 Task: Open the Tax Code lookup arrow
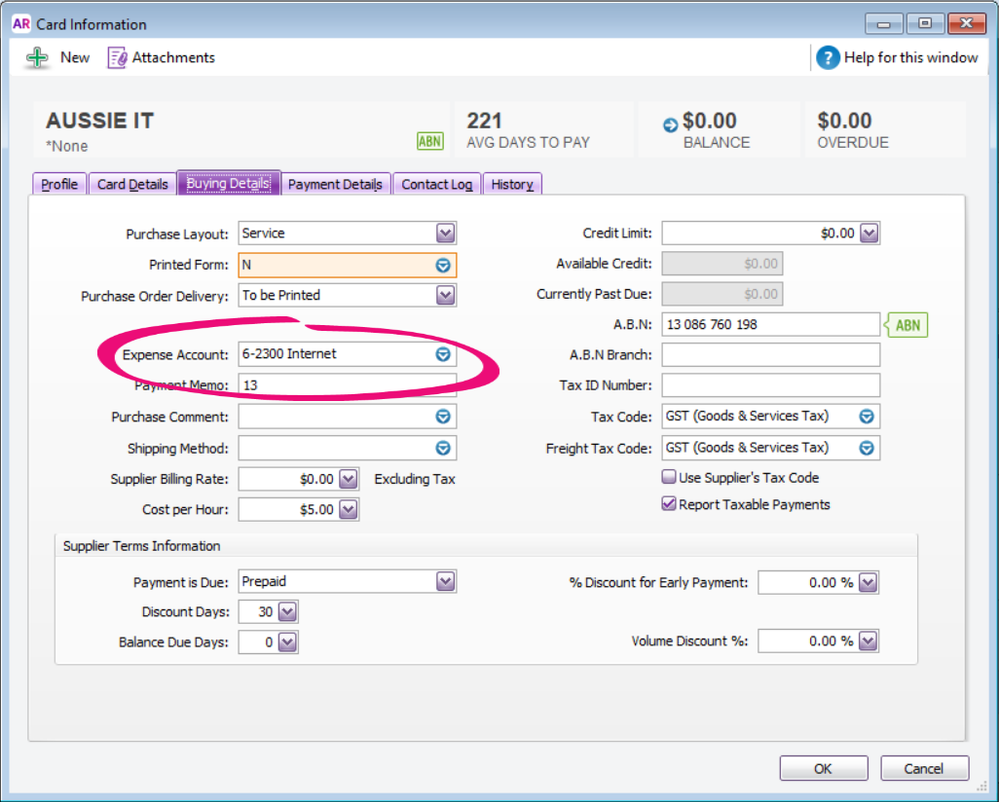coord(867,417)
